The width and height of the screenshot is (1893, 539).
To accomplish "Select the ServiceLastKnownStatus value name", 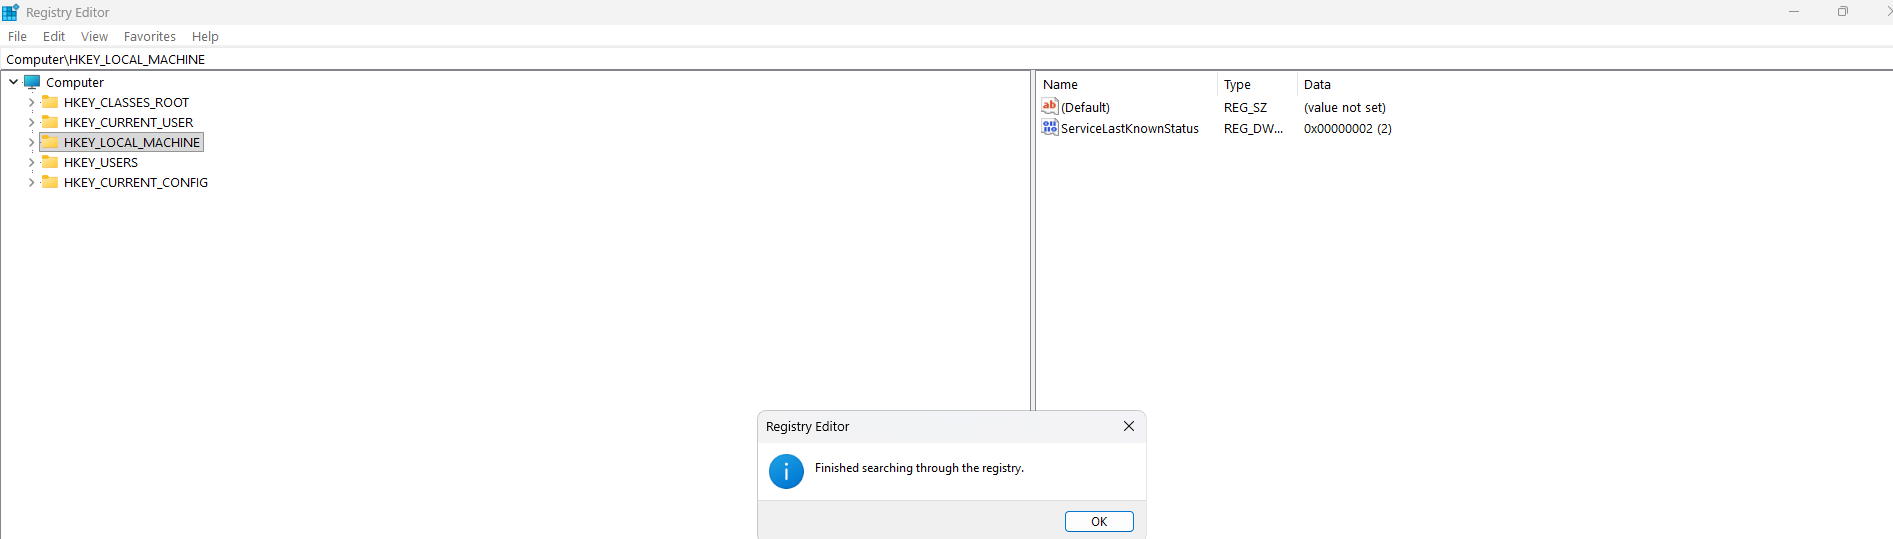I will (1130, 128).
